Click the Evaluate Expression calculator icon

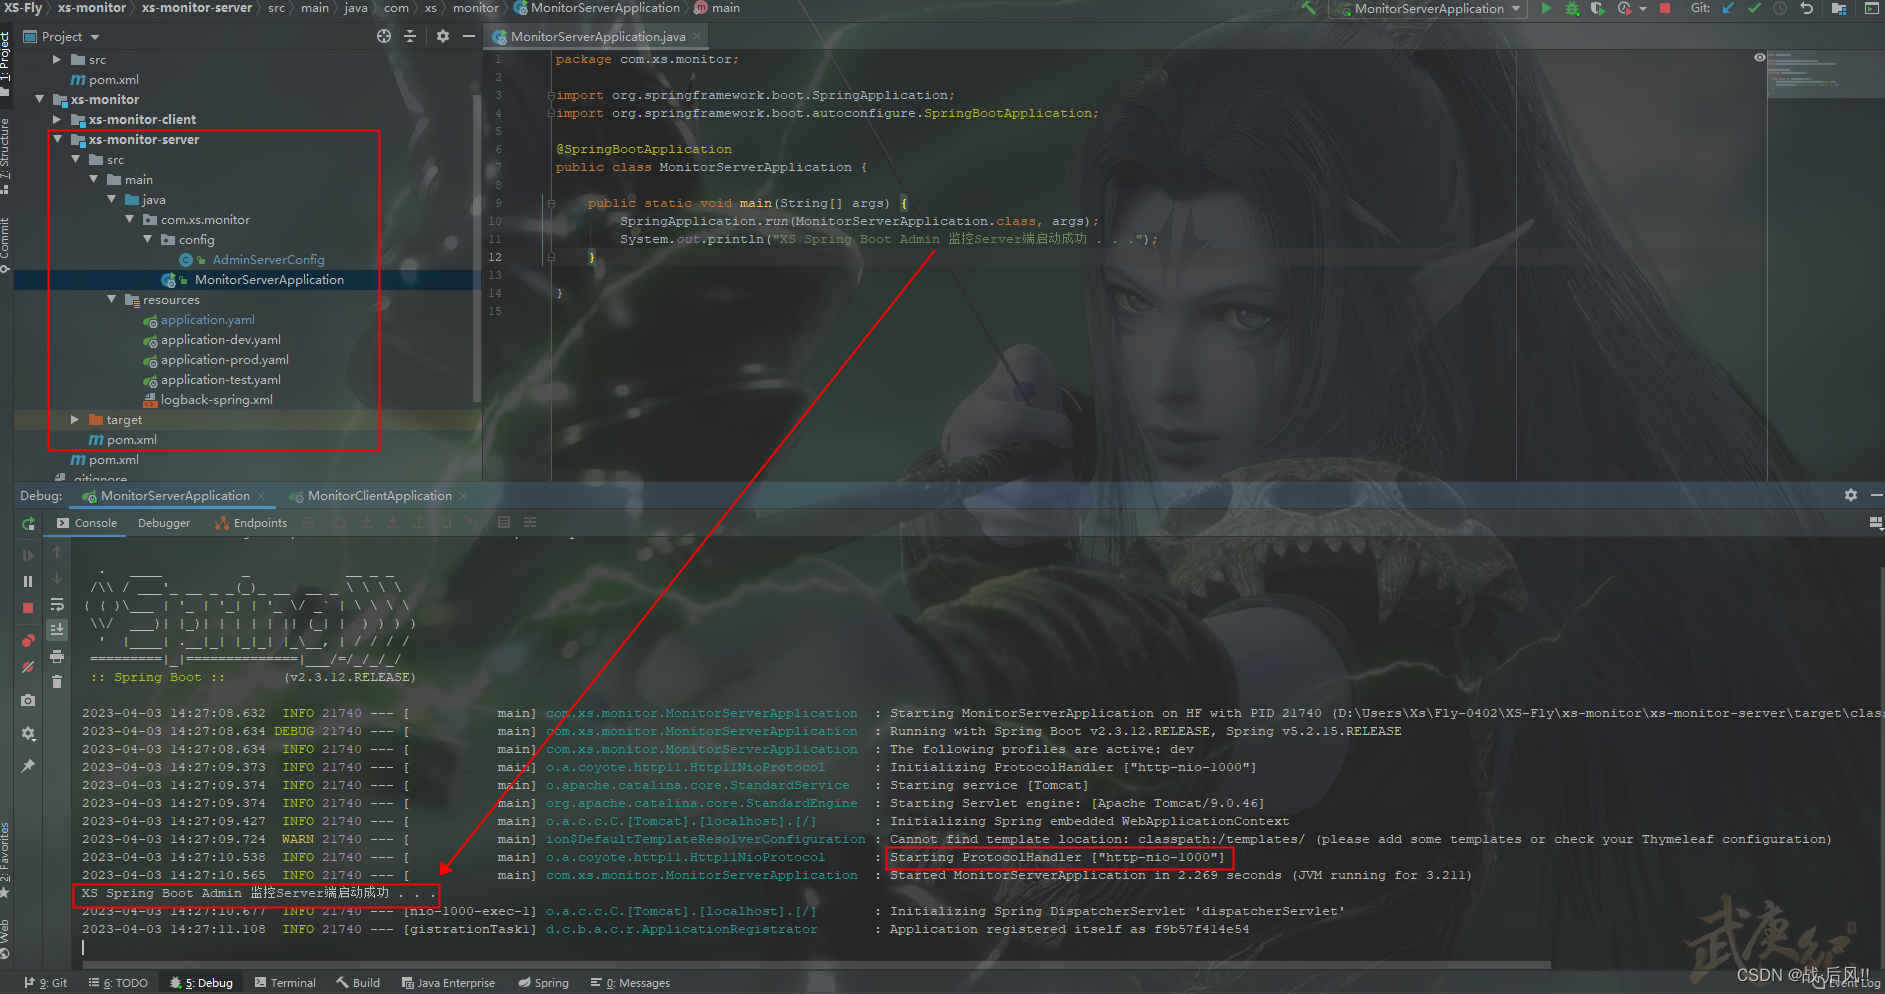pos(504,522)
